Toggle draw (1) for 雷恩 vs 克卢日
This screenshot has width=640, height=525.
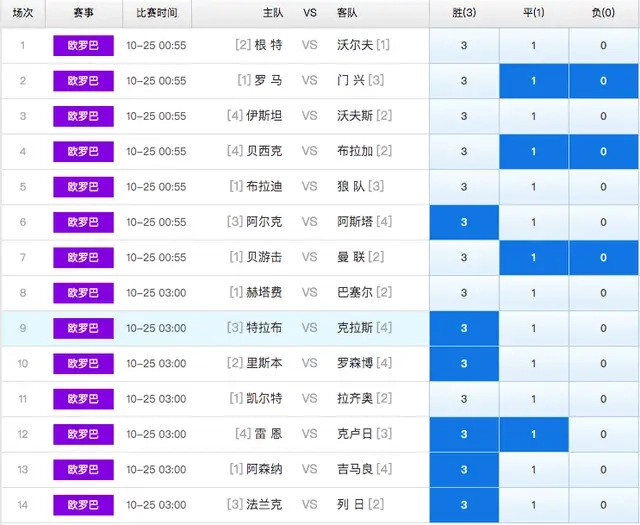tap(534, 434)
